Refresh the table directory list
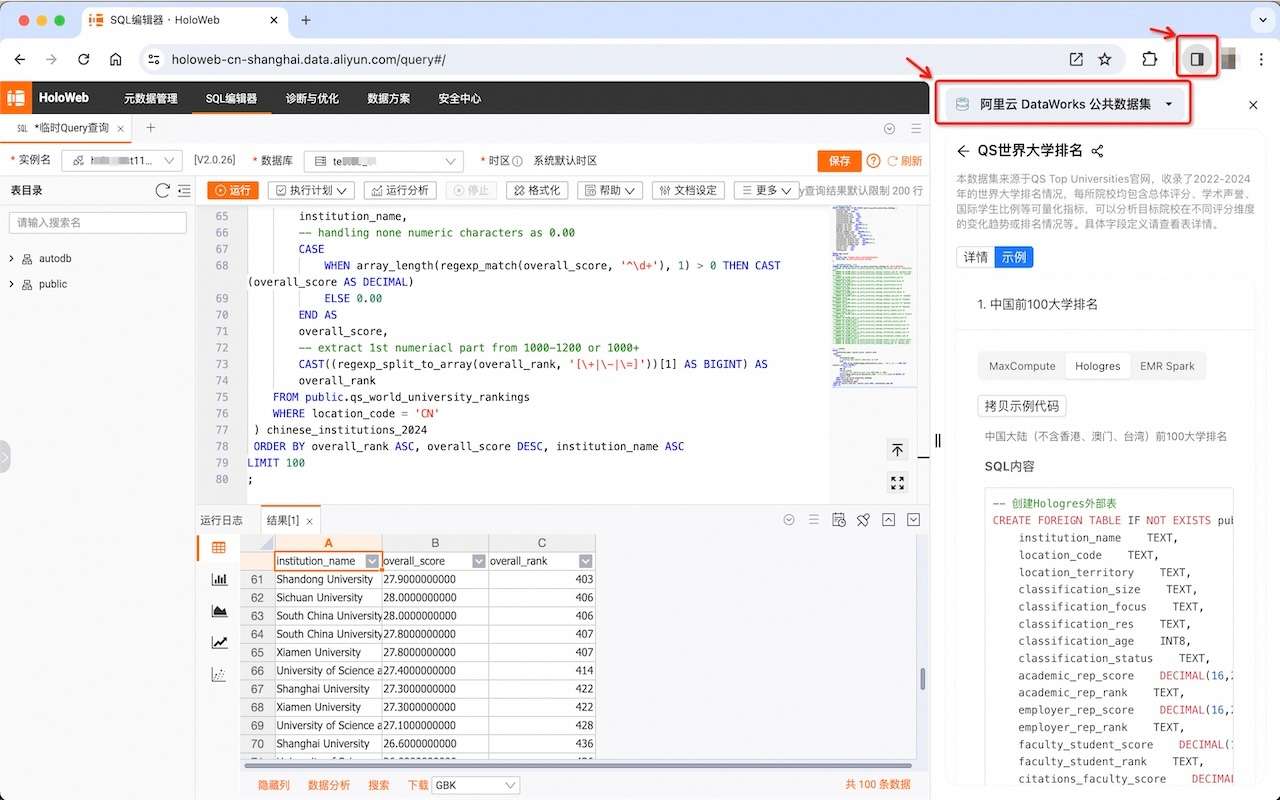This screenshot has height=800, width=1280. 163,190
